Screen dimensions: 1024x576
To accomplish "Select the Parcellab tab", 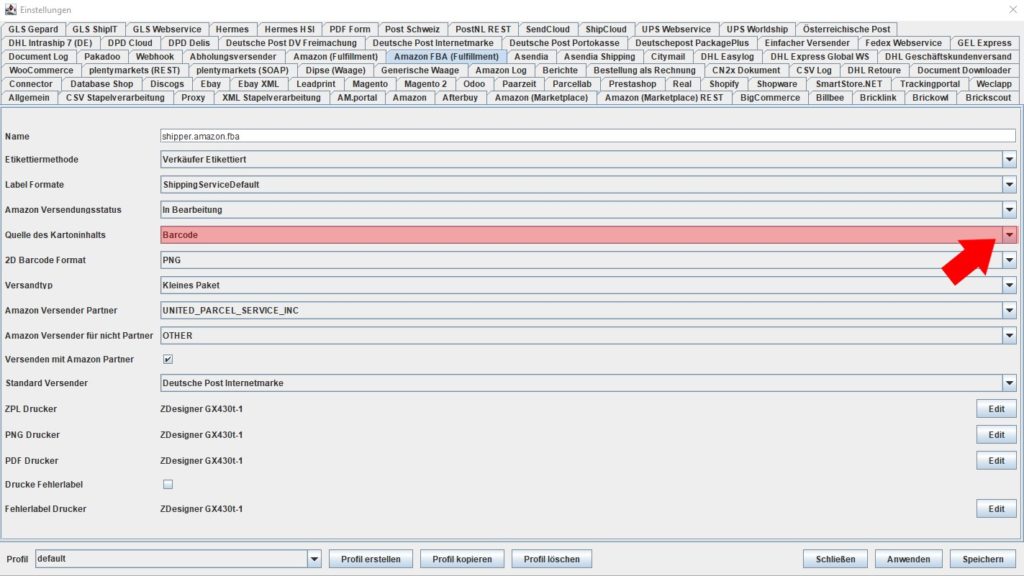I will [x=571, y=84].
